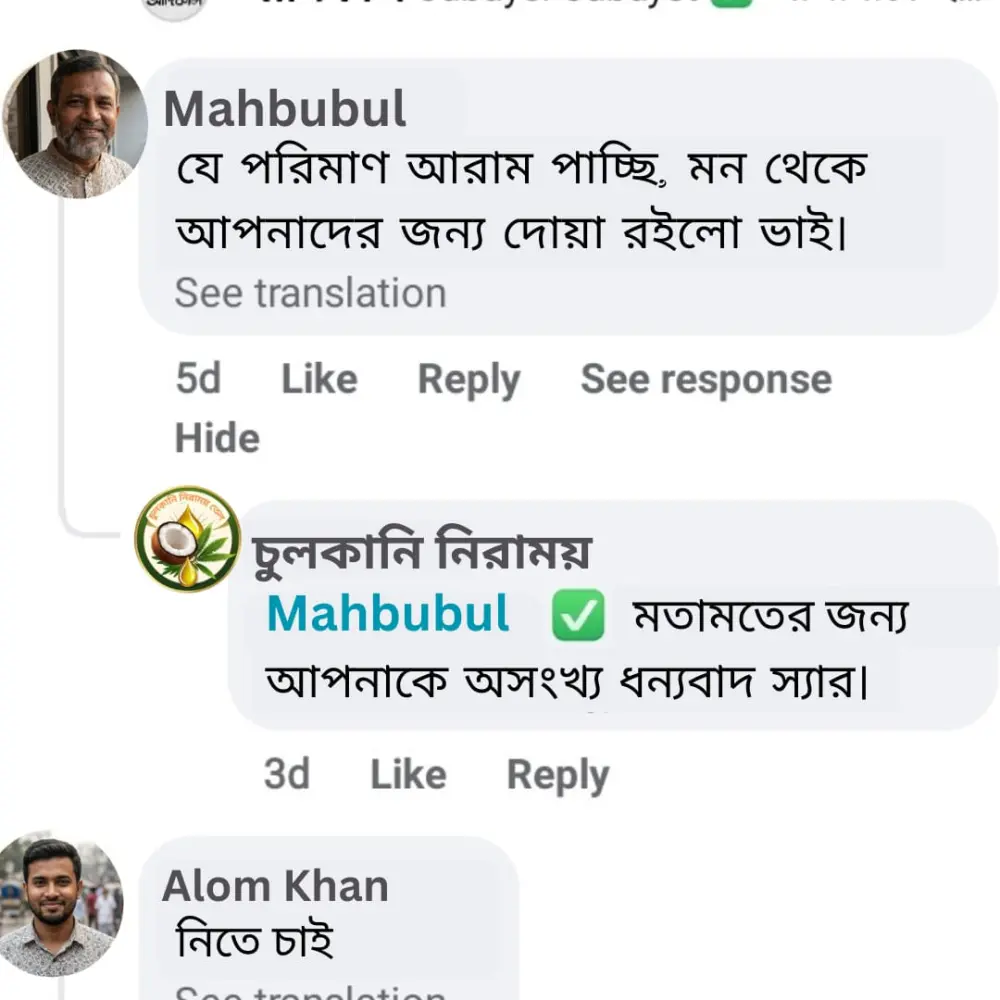Open চুলকানি নিরাময় page name

421,552
